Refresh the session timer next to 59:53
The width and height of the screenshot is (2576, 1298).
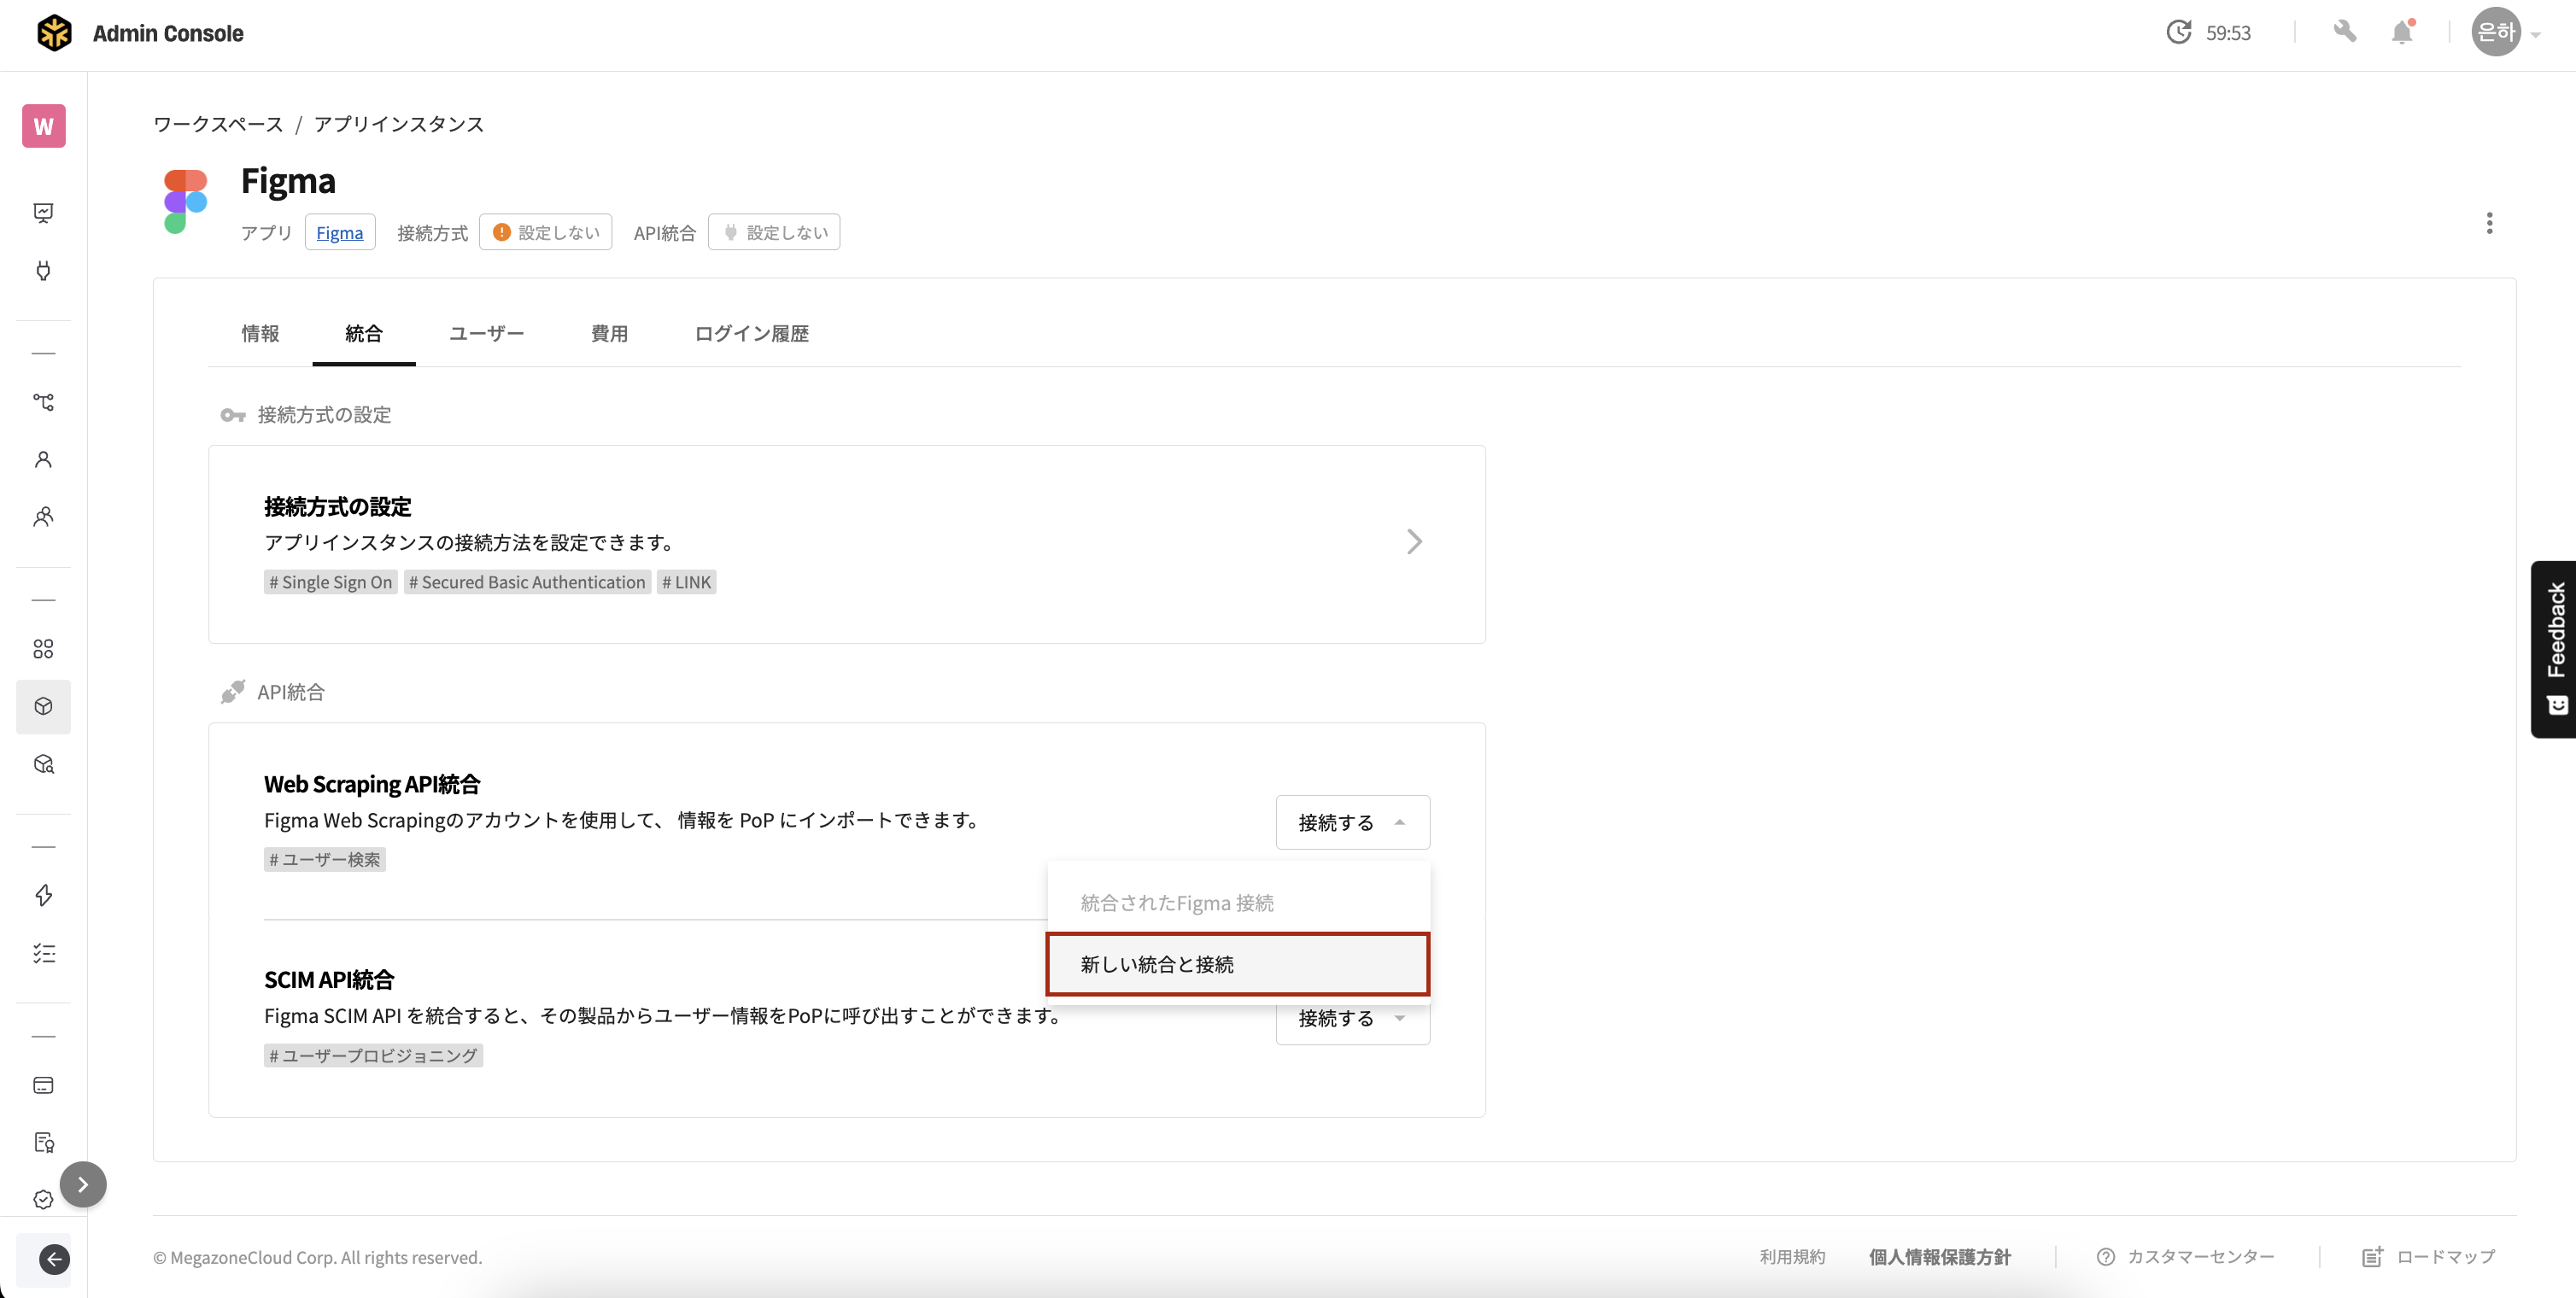pos(2180,31)
